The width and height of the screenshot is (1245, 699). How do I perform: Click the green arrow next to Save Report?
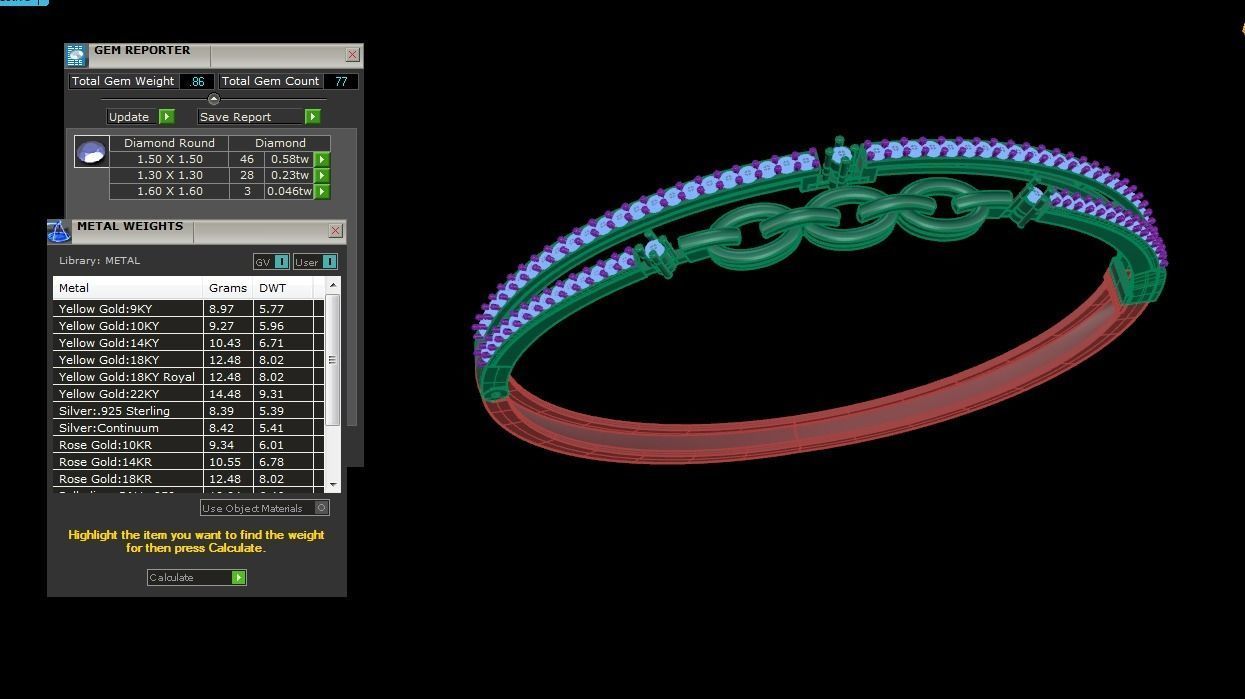pos(312,117)
